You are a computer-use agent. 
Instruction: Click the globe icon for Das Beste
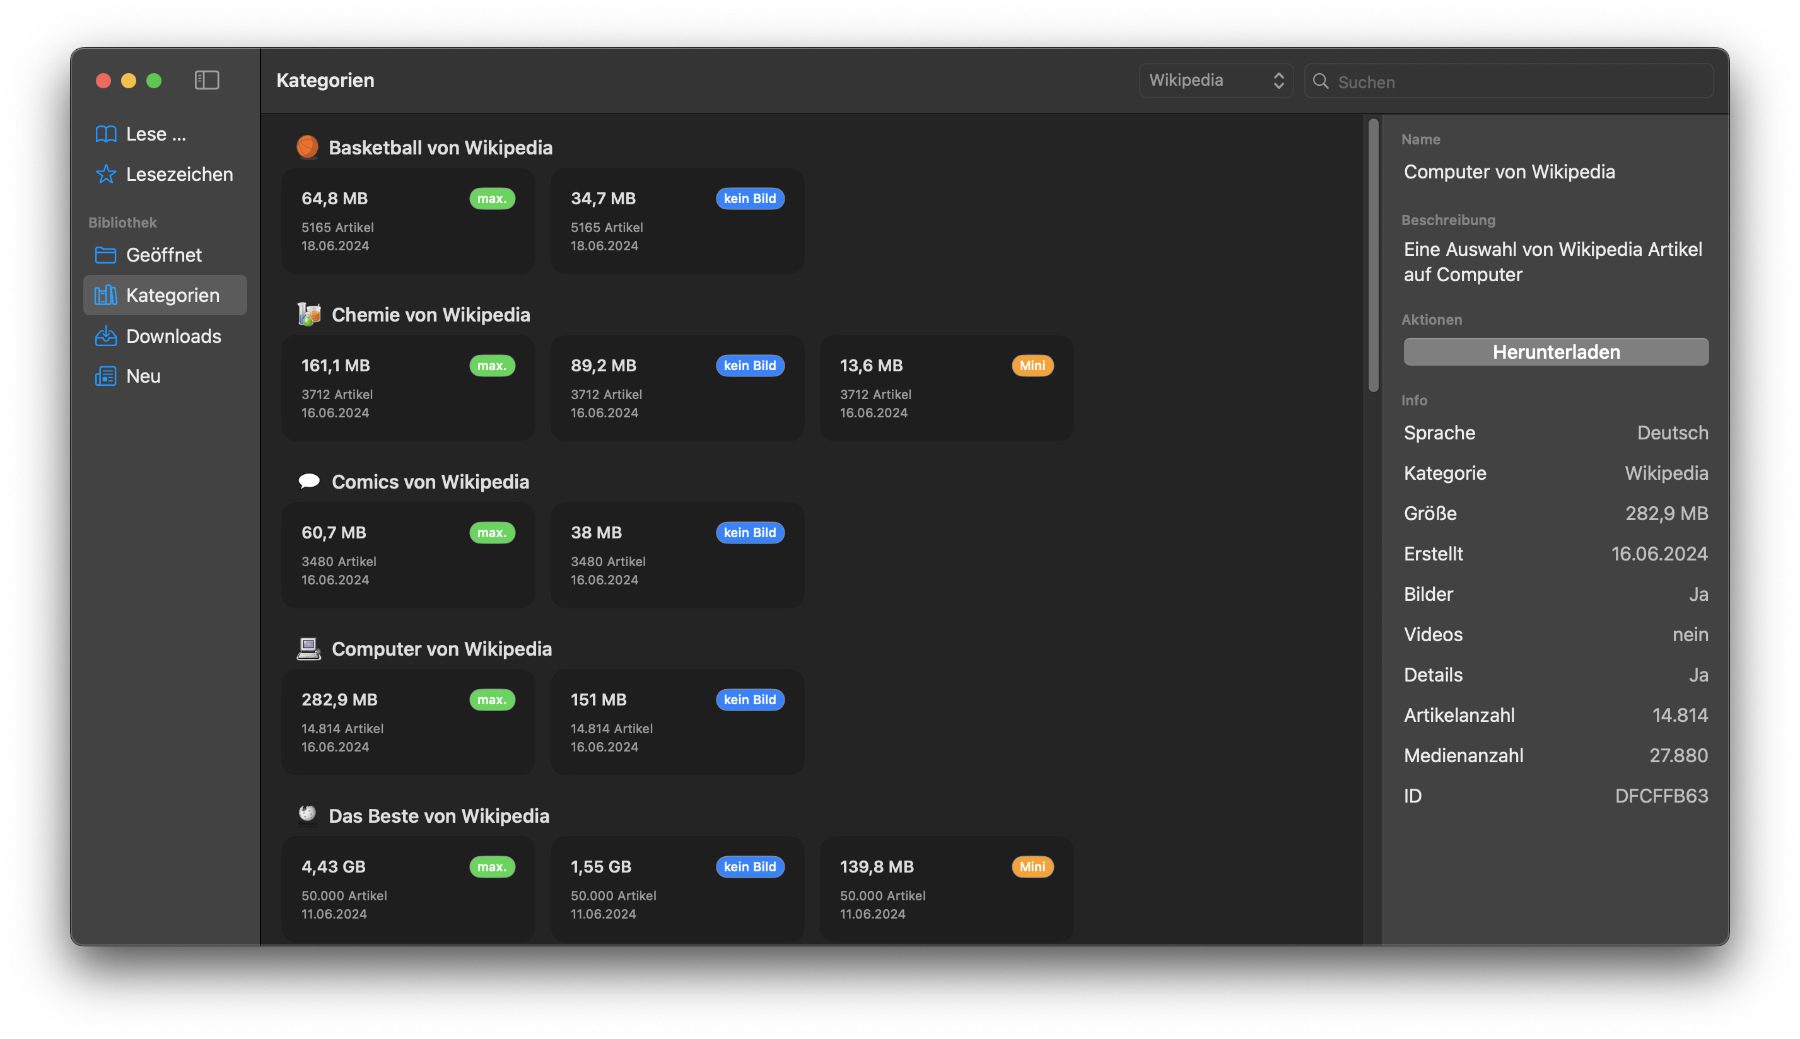(x=307, y=814)
